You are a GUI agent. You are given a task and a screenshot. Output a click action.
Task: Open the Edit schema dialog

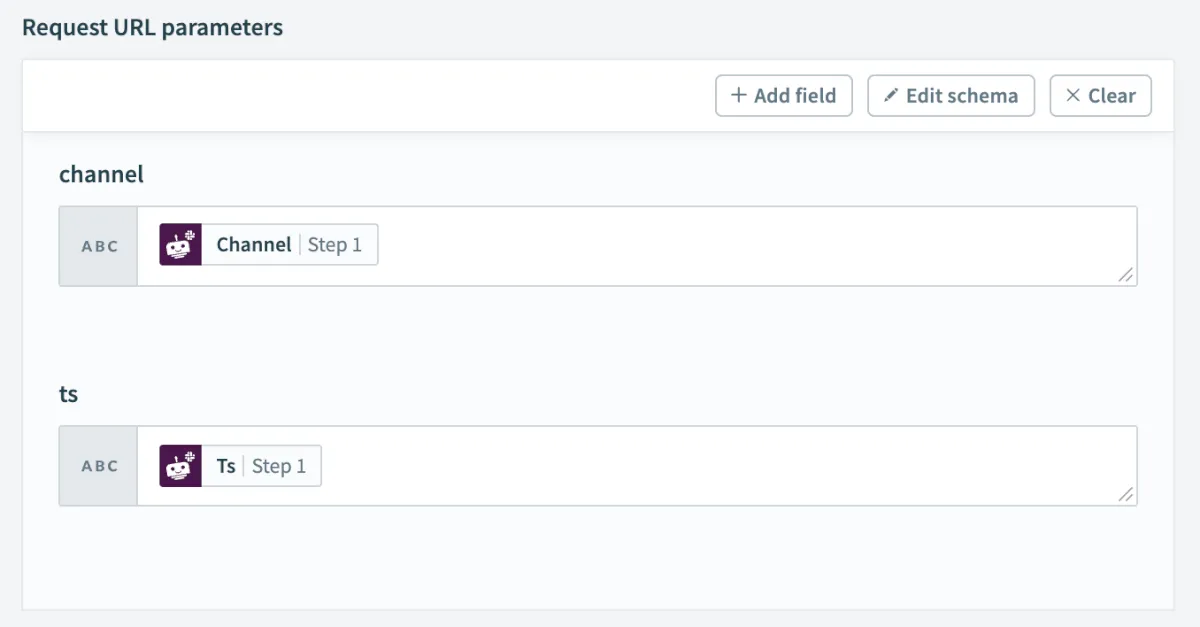[951, 96]
